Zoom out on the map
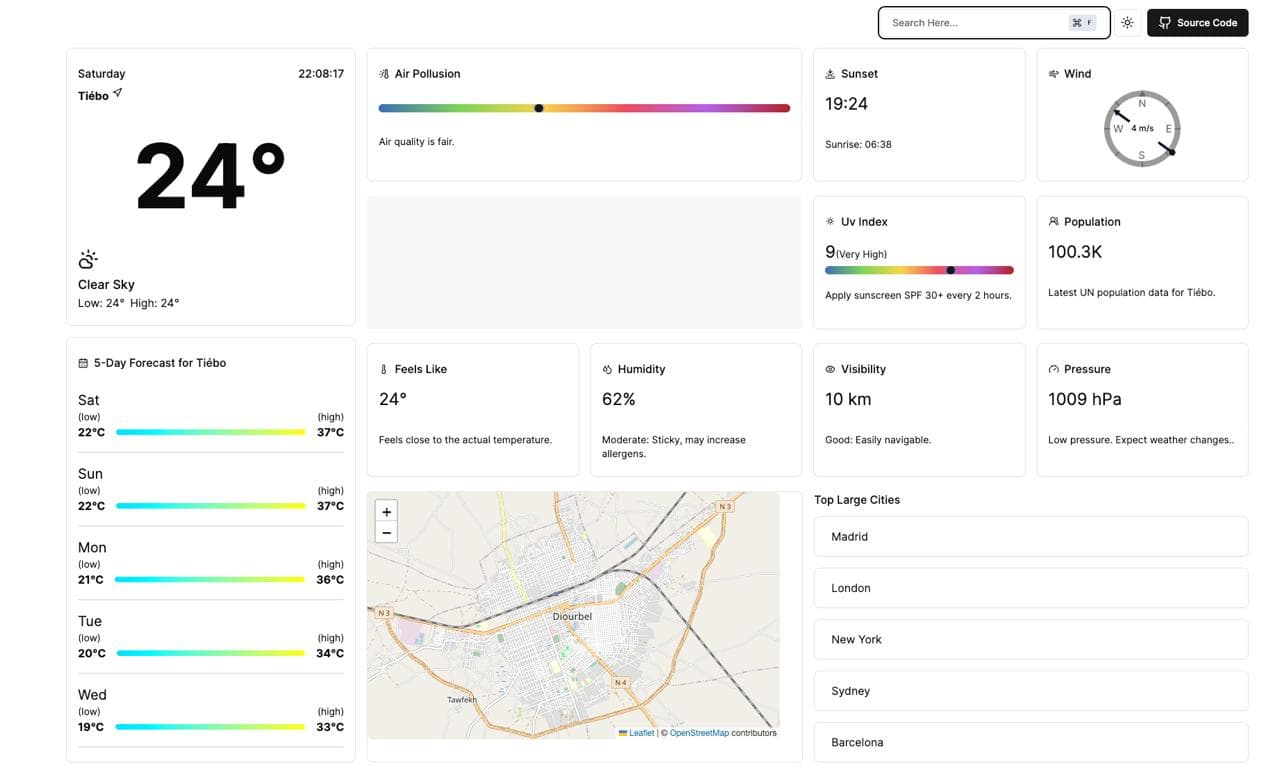 386,533
